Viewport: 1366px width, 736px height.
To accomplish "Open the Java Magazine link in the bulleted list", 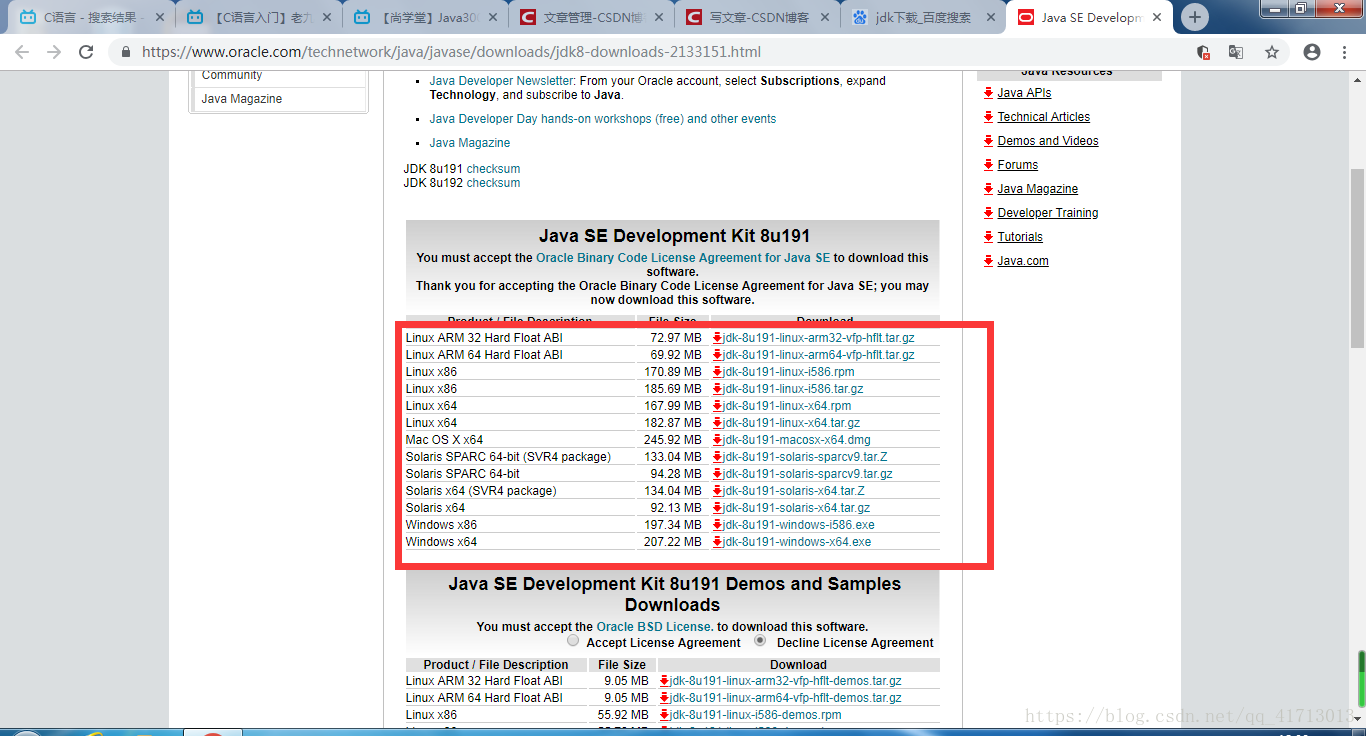I will pyautogui.click(x=470, y=143).
